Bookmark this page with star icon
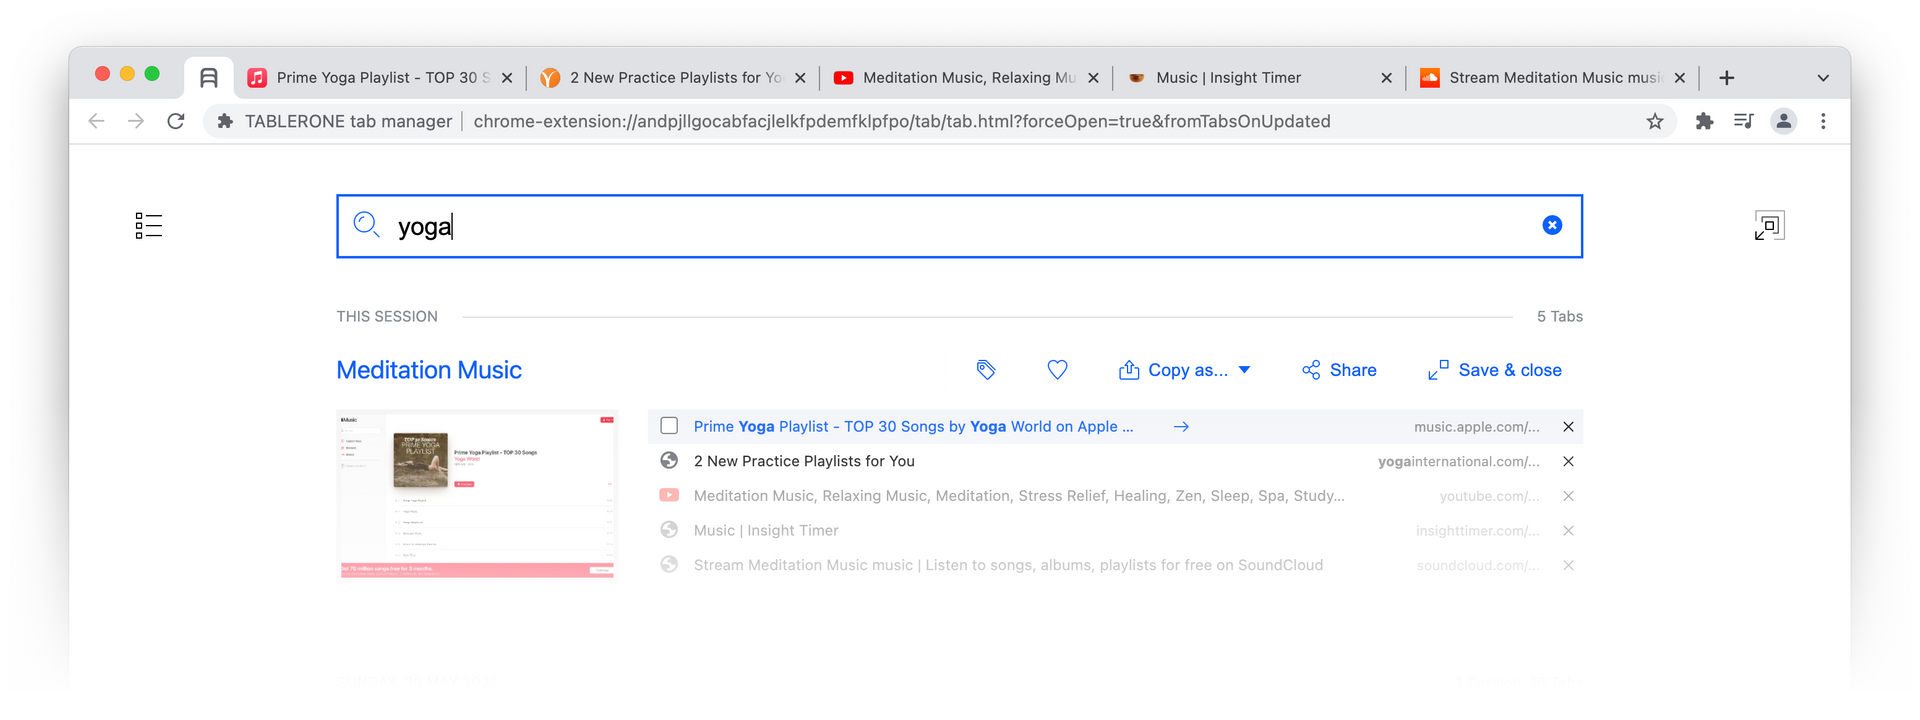 1655,121
